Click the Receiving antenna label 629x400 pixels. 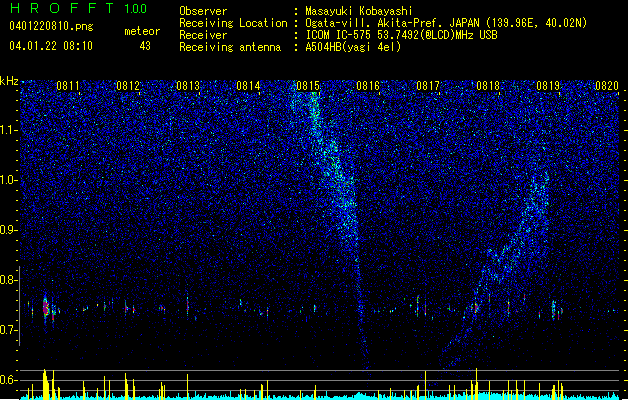coord(230,47)
